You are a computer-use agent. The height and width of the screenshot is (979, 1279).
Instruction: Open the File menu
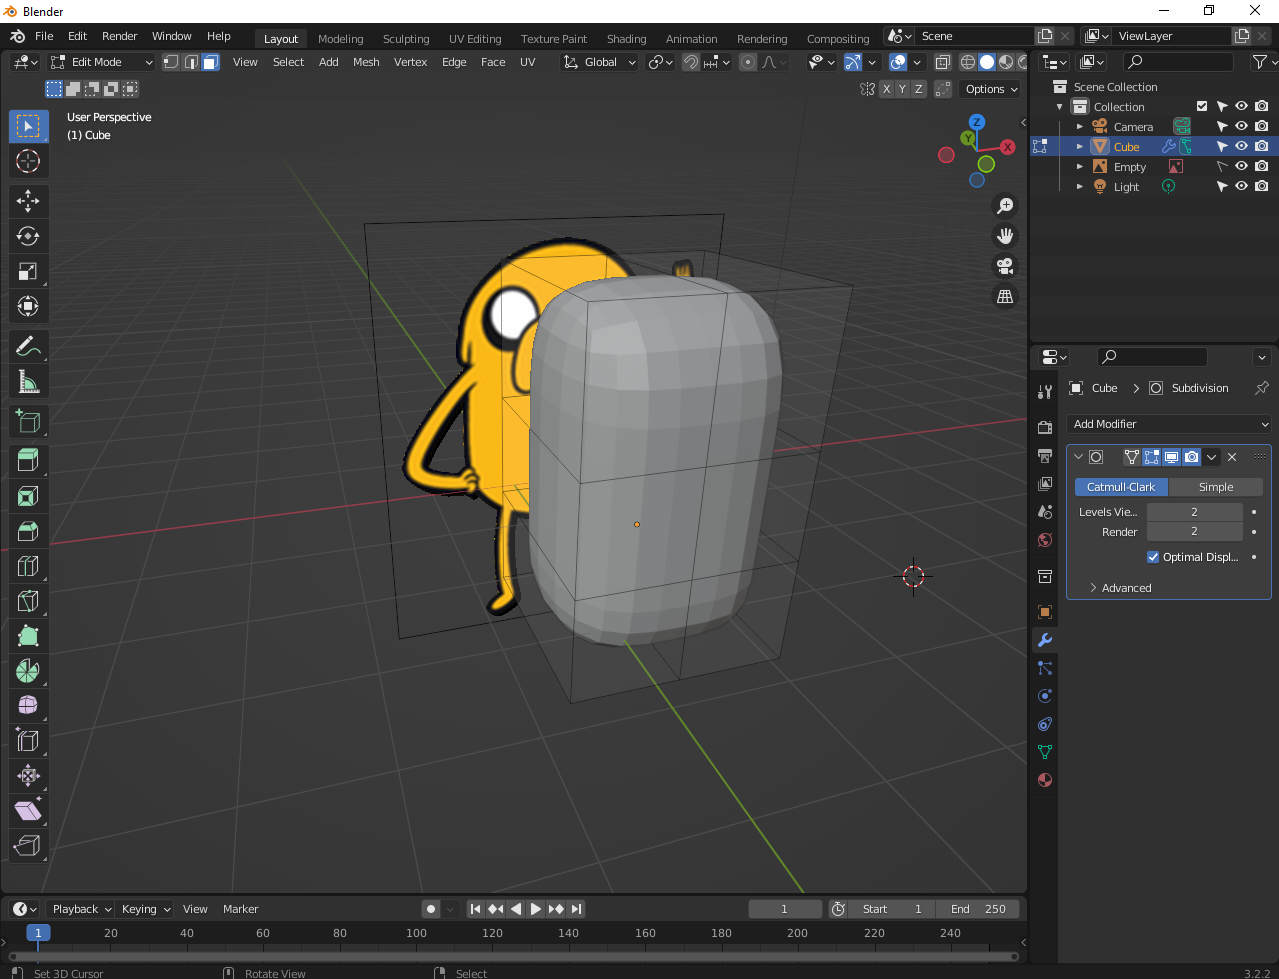tap(44, 36)
